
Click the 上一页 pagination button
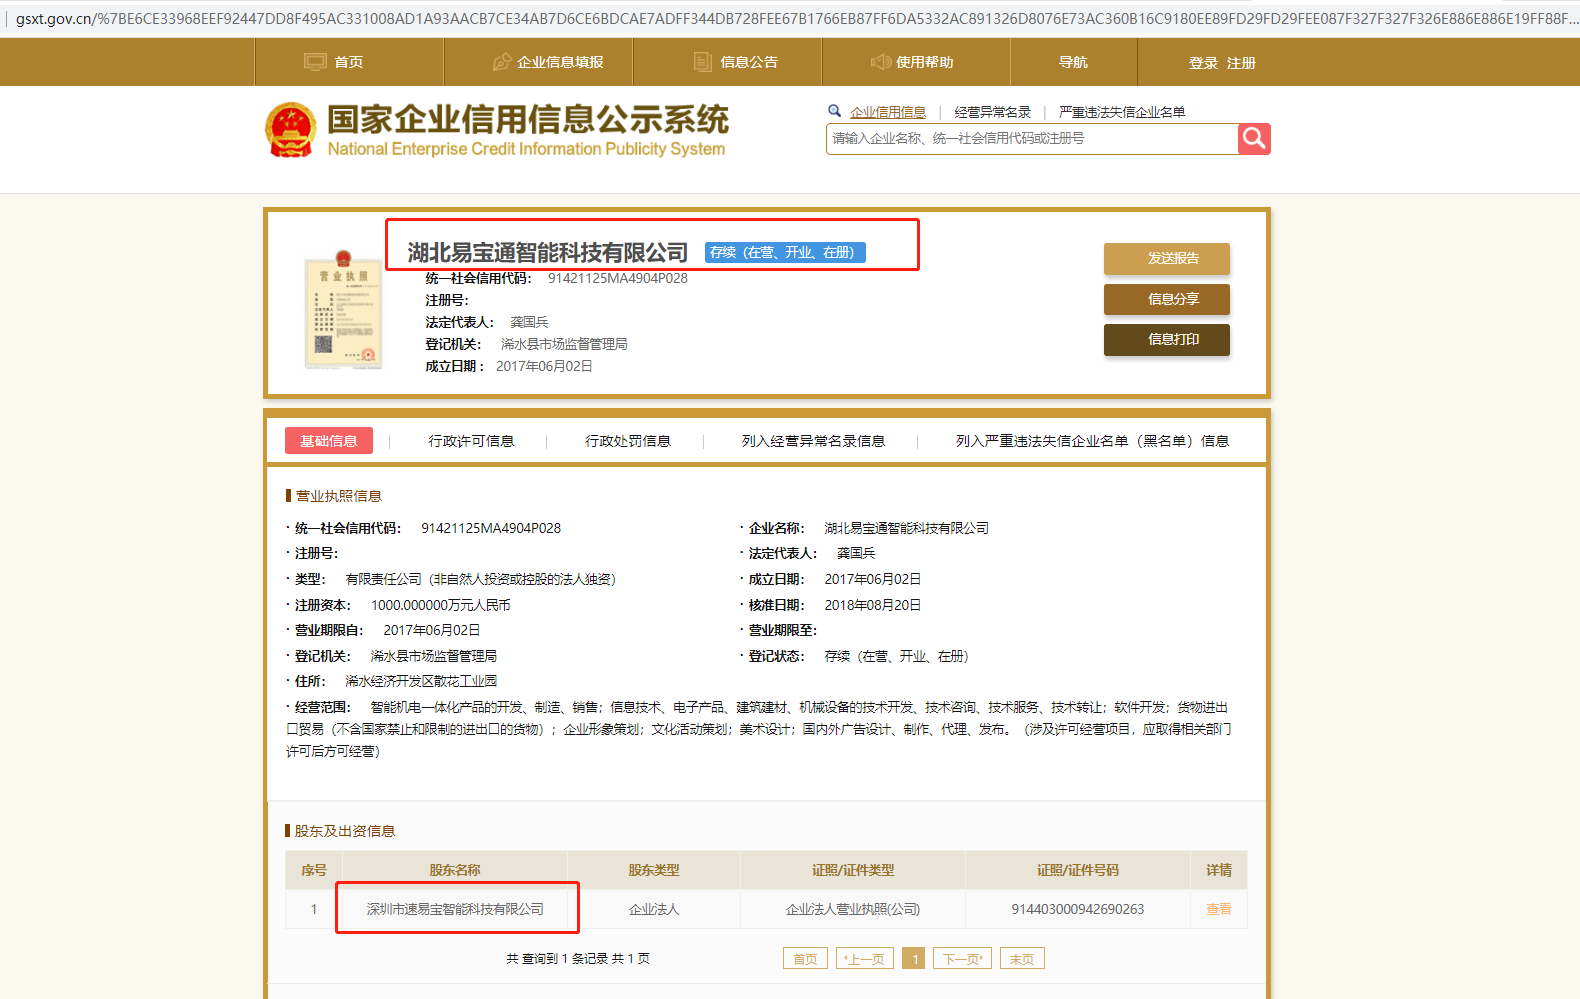[x=865, y=959]
